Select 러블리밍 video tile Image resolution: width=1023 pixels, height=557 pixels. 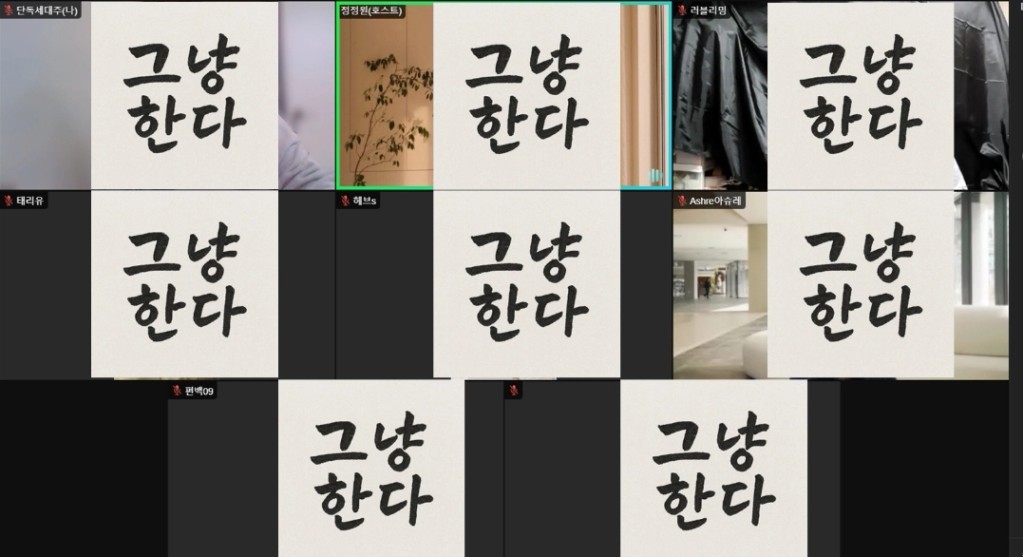[841, 96]
